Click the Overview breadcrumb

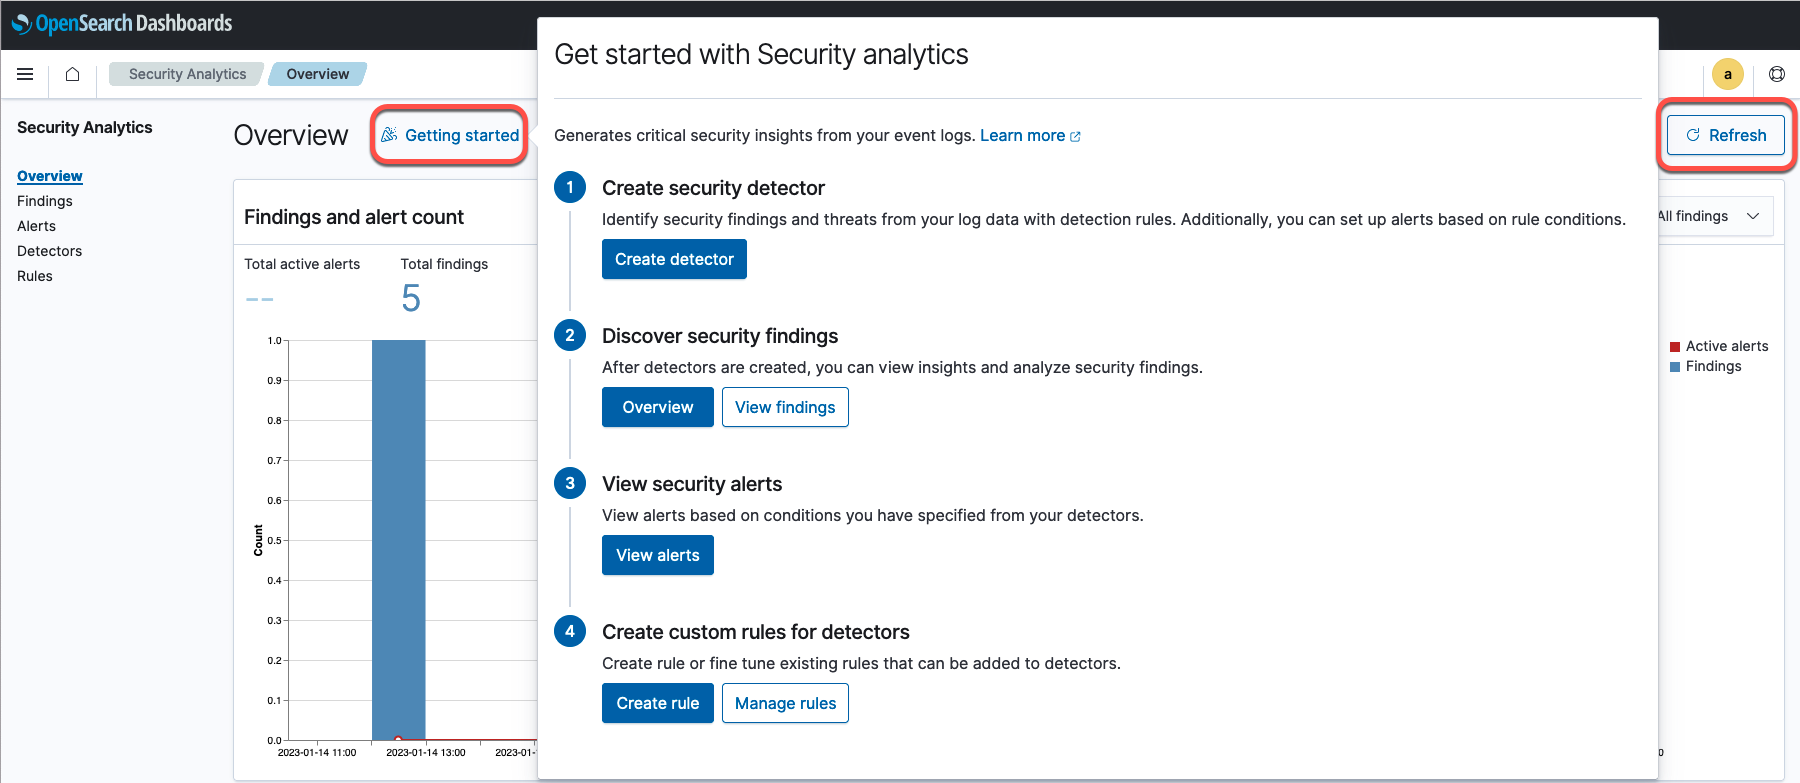(x=318, y=74)
